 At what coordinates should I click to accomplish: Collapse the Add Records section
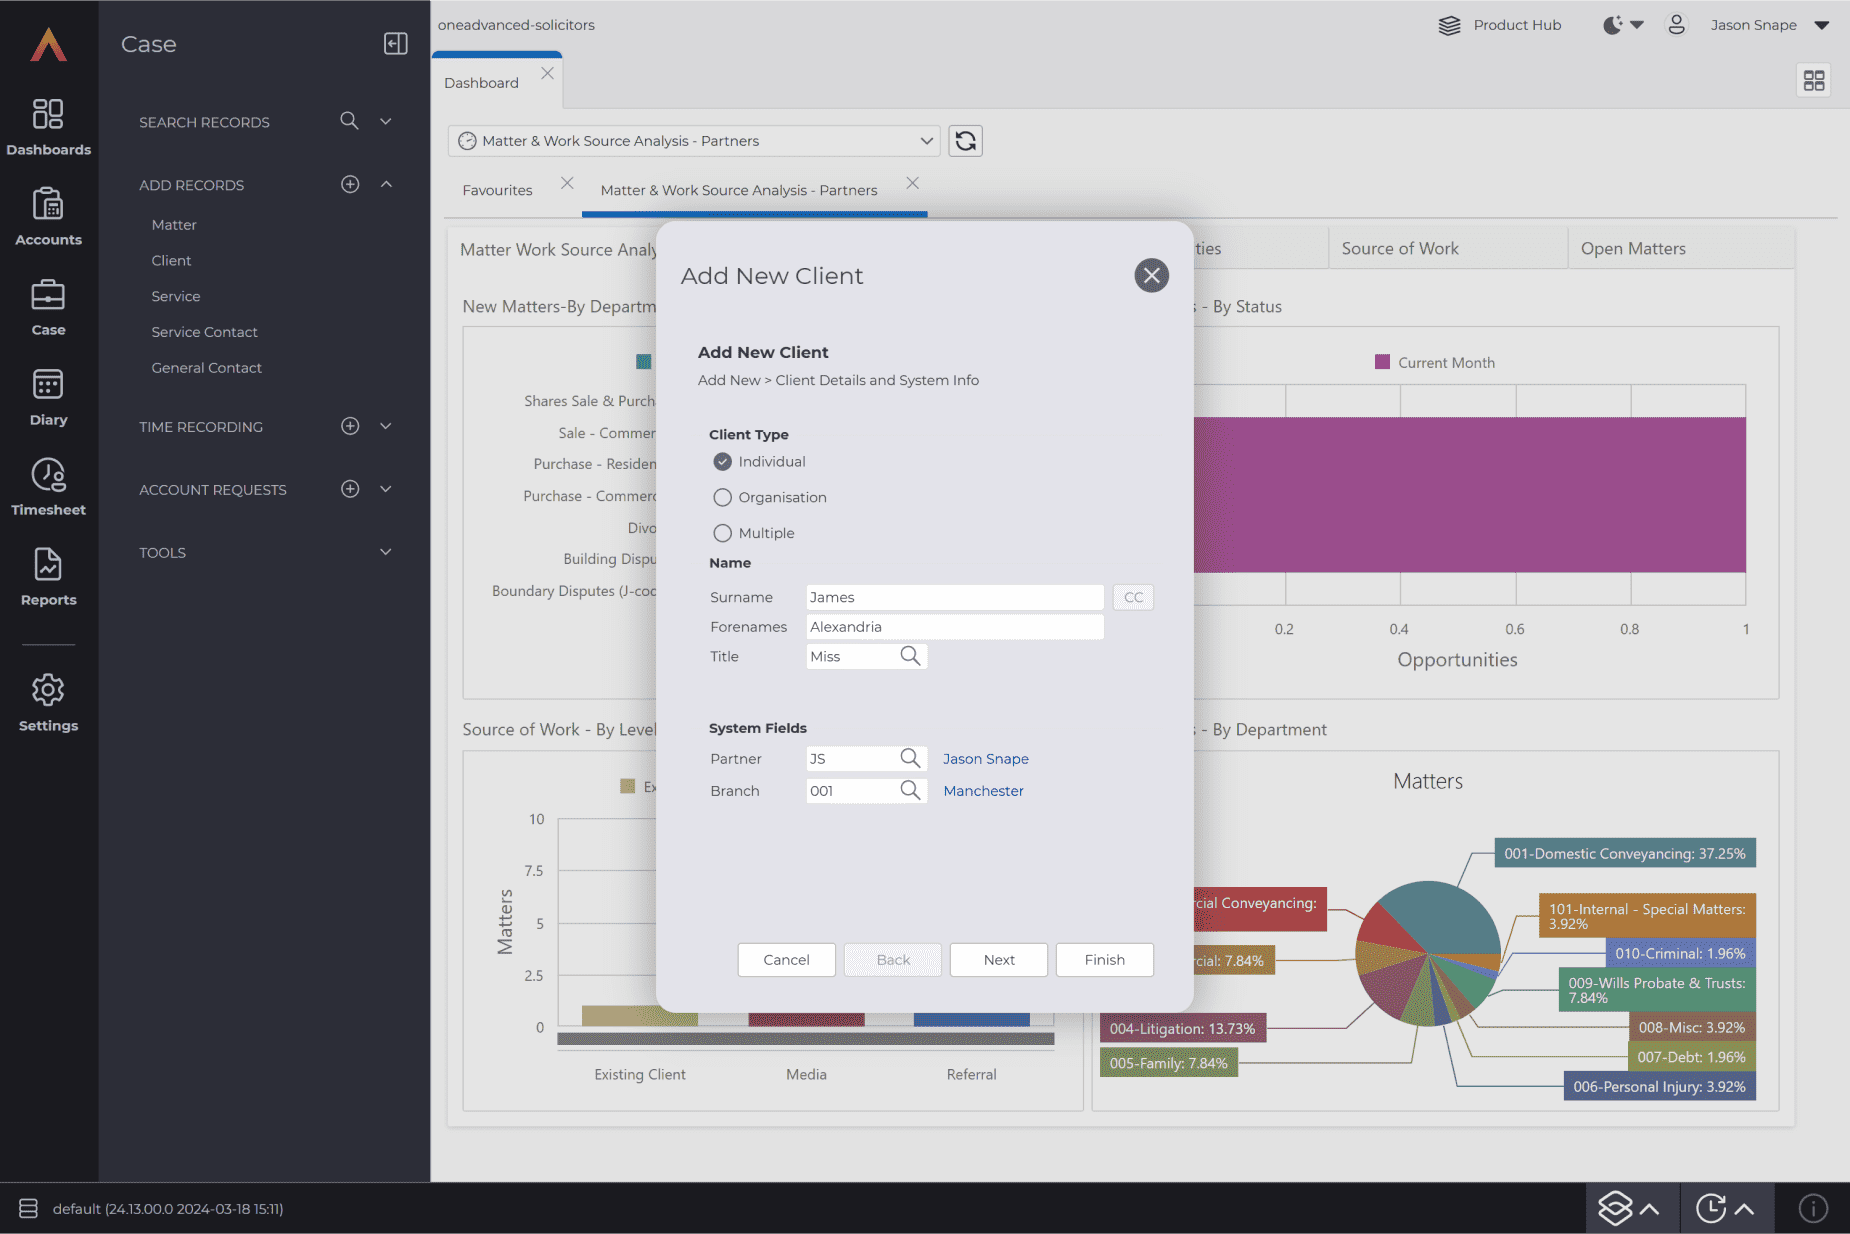pos(385,185)
